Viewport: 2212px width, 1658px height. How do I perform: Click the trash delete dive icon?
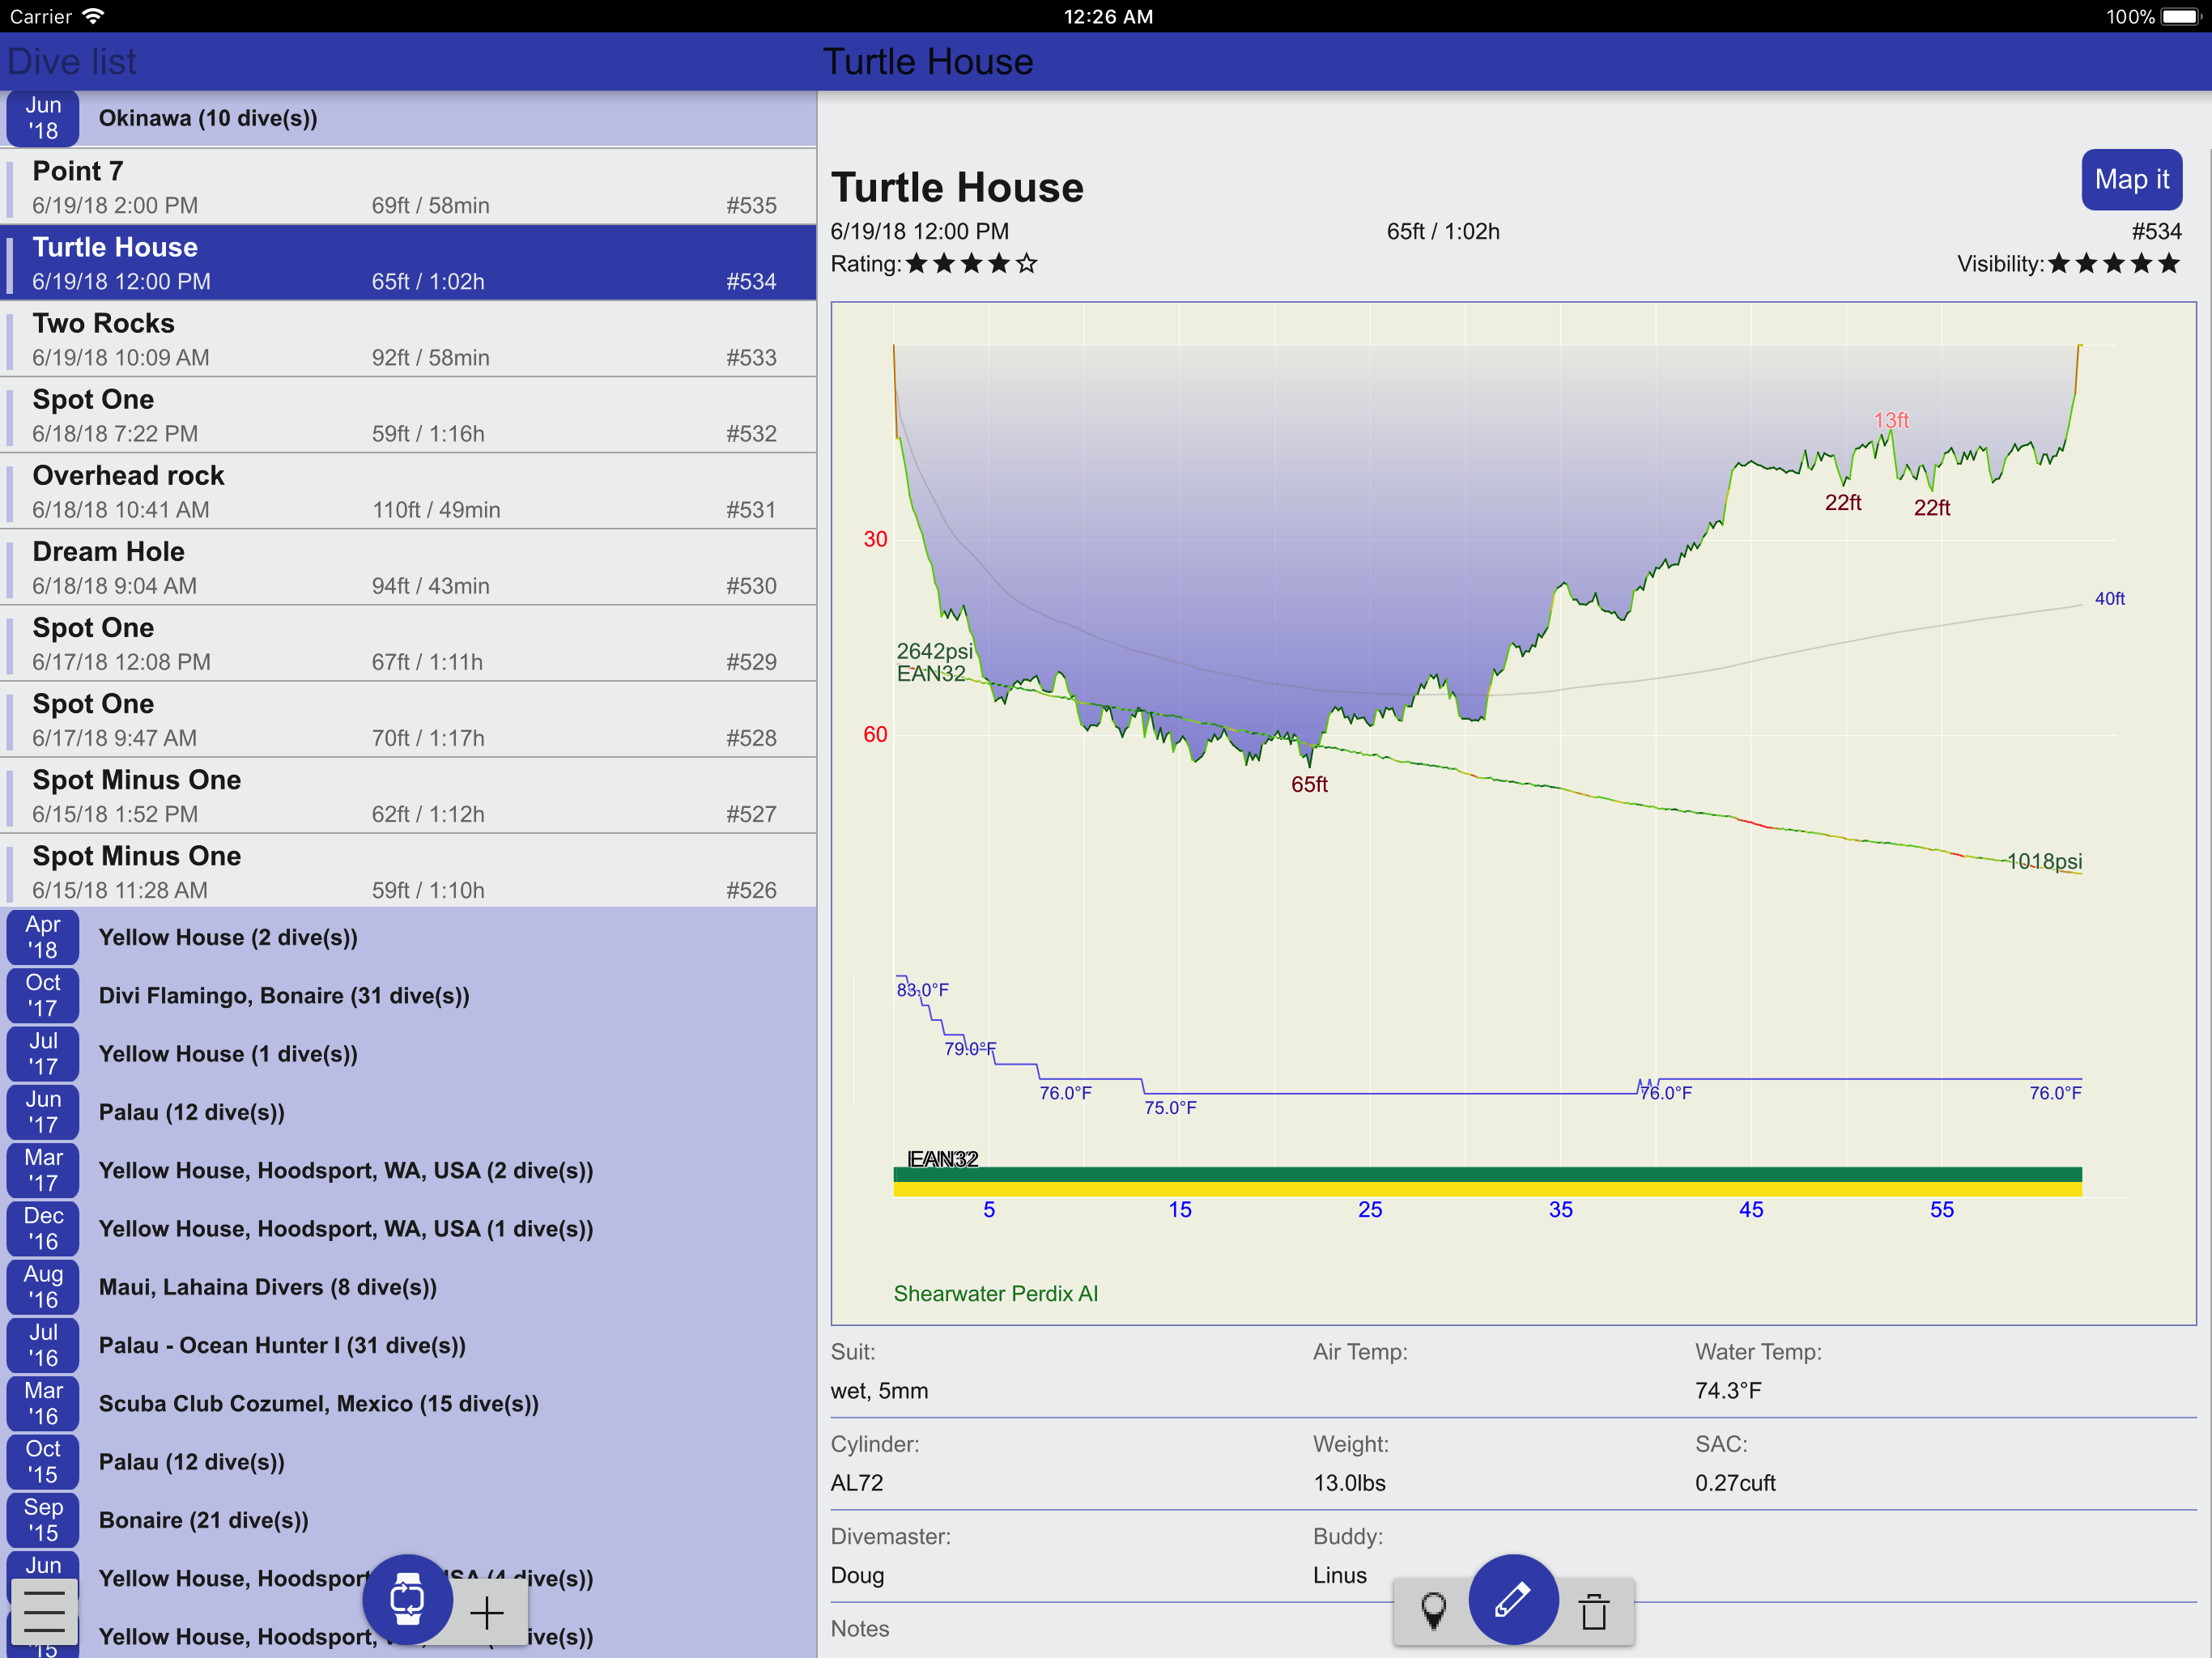[1594, 1612]
